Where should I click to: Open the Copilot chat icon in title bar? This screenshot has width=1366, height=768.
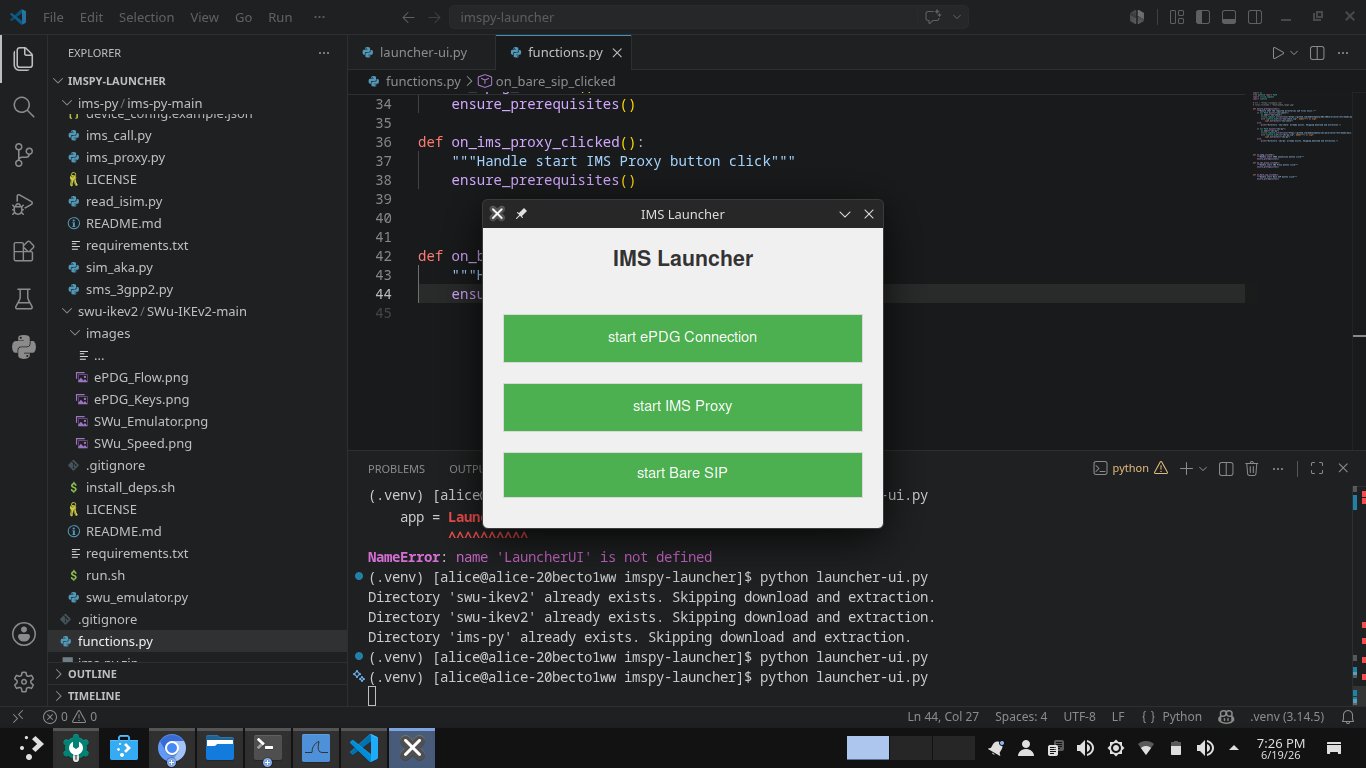(934, 17)
